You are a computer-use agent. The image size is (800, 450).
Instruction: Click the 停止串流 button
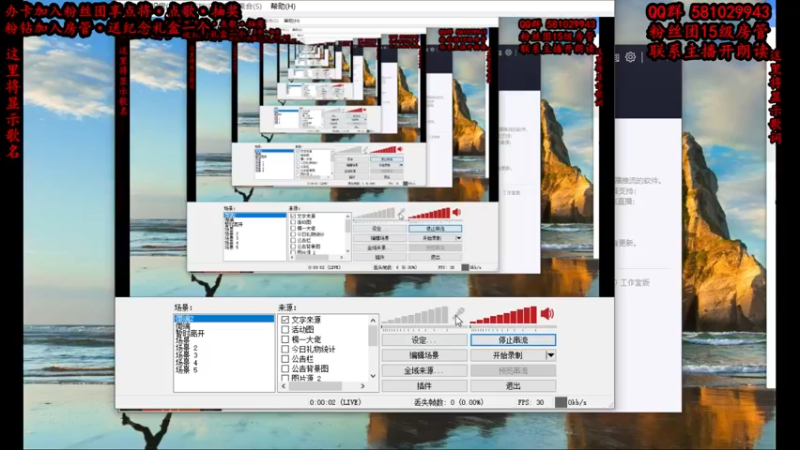pyautogui.click(x=513, y=340)
